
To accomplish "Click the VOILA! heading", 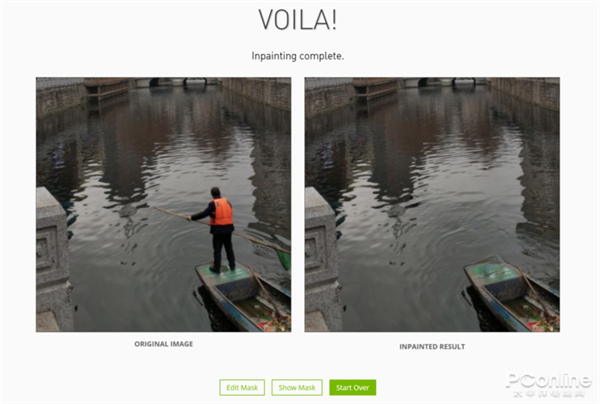I will (298, 20).
